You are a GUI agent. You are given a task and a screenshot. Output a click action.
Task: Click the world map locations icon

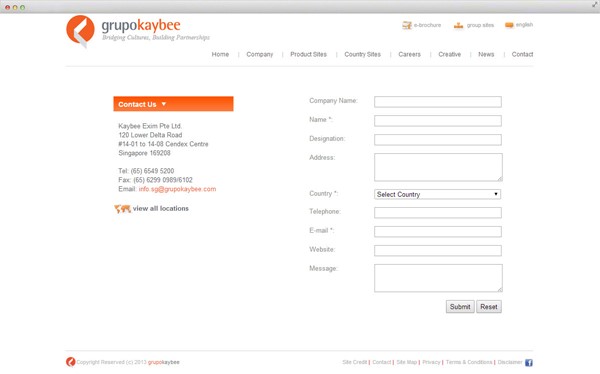(122, 209)
